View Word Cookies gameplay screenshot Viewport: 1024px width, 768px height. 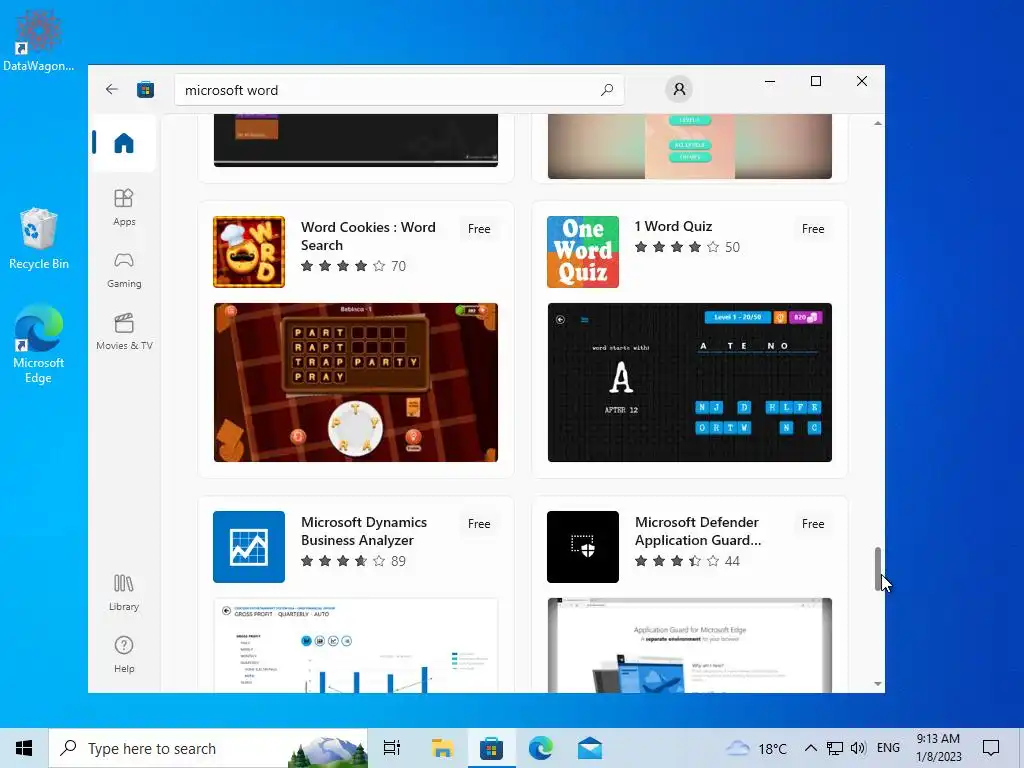356,382
